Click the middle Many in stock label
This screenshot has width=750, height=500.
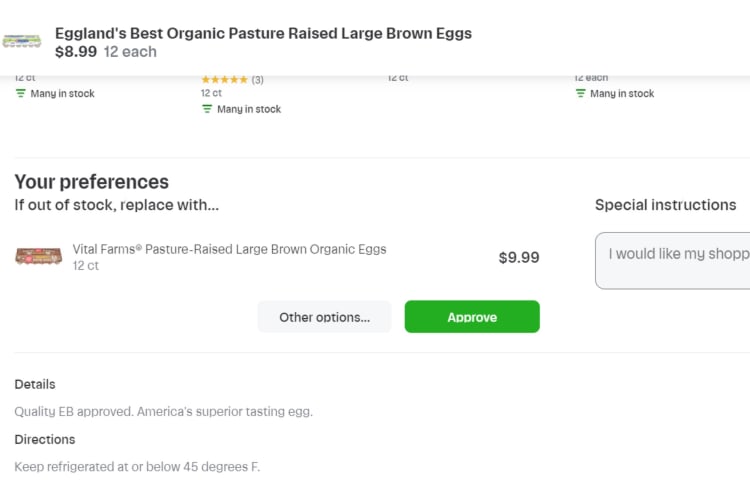pos(249,109)
